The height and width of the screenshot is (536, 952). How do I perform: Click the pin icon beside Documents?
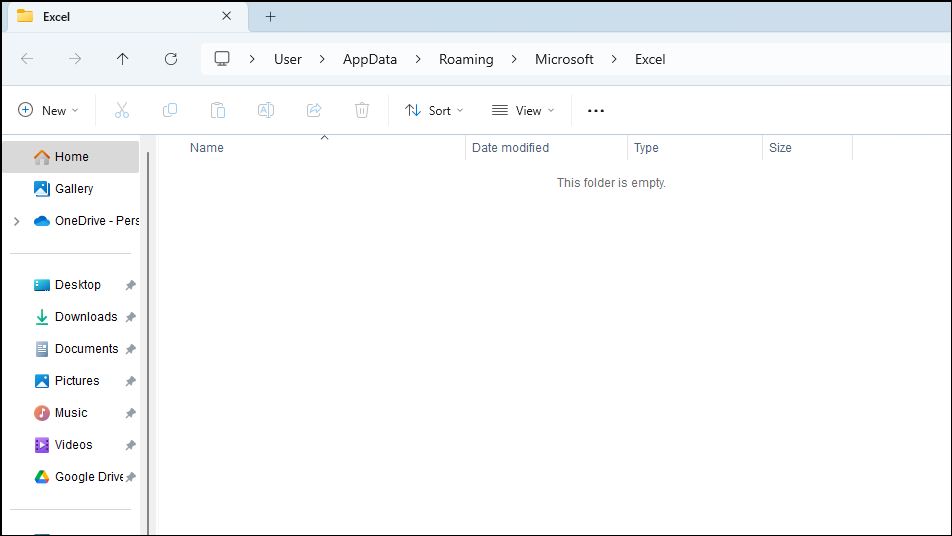[131, 350]
